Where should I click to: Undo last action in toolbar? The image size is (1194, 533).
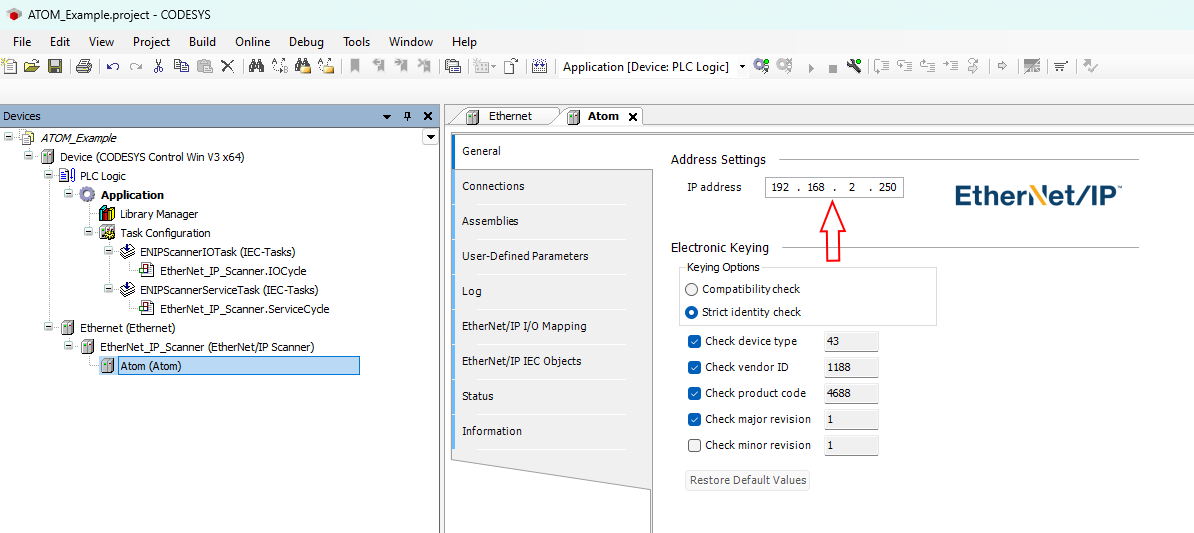[113, 66]
